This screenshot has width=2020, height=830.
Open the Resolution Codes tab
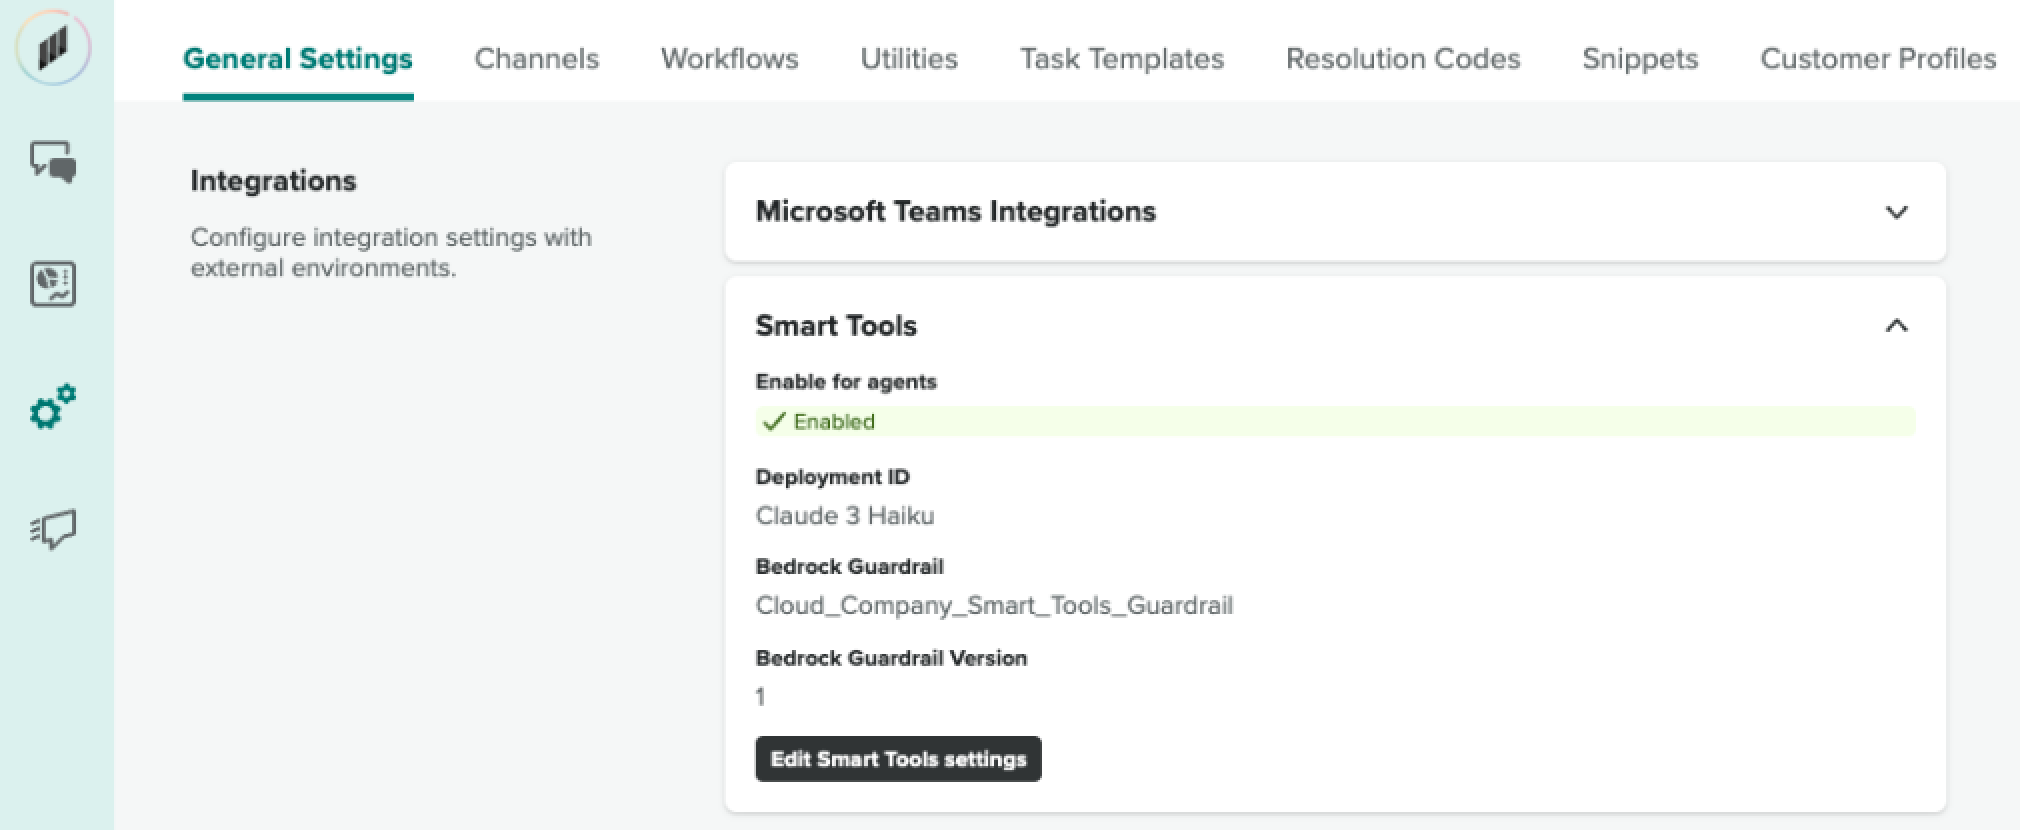click(x=1403, y=59)
